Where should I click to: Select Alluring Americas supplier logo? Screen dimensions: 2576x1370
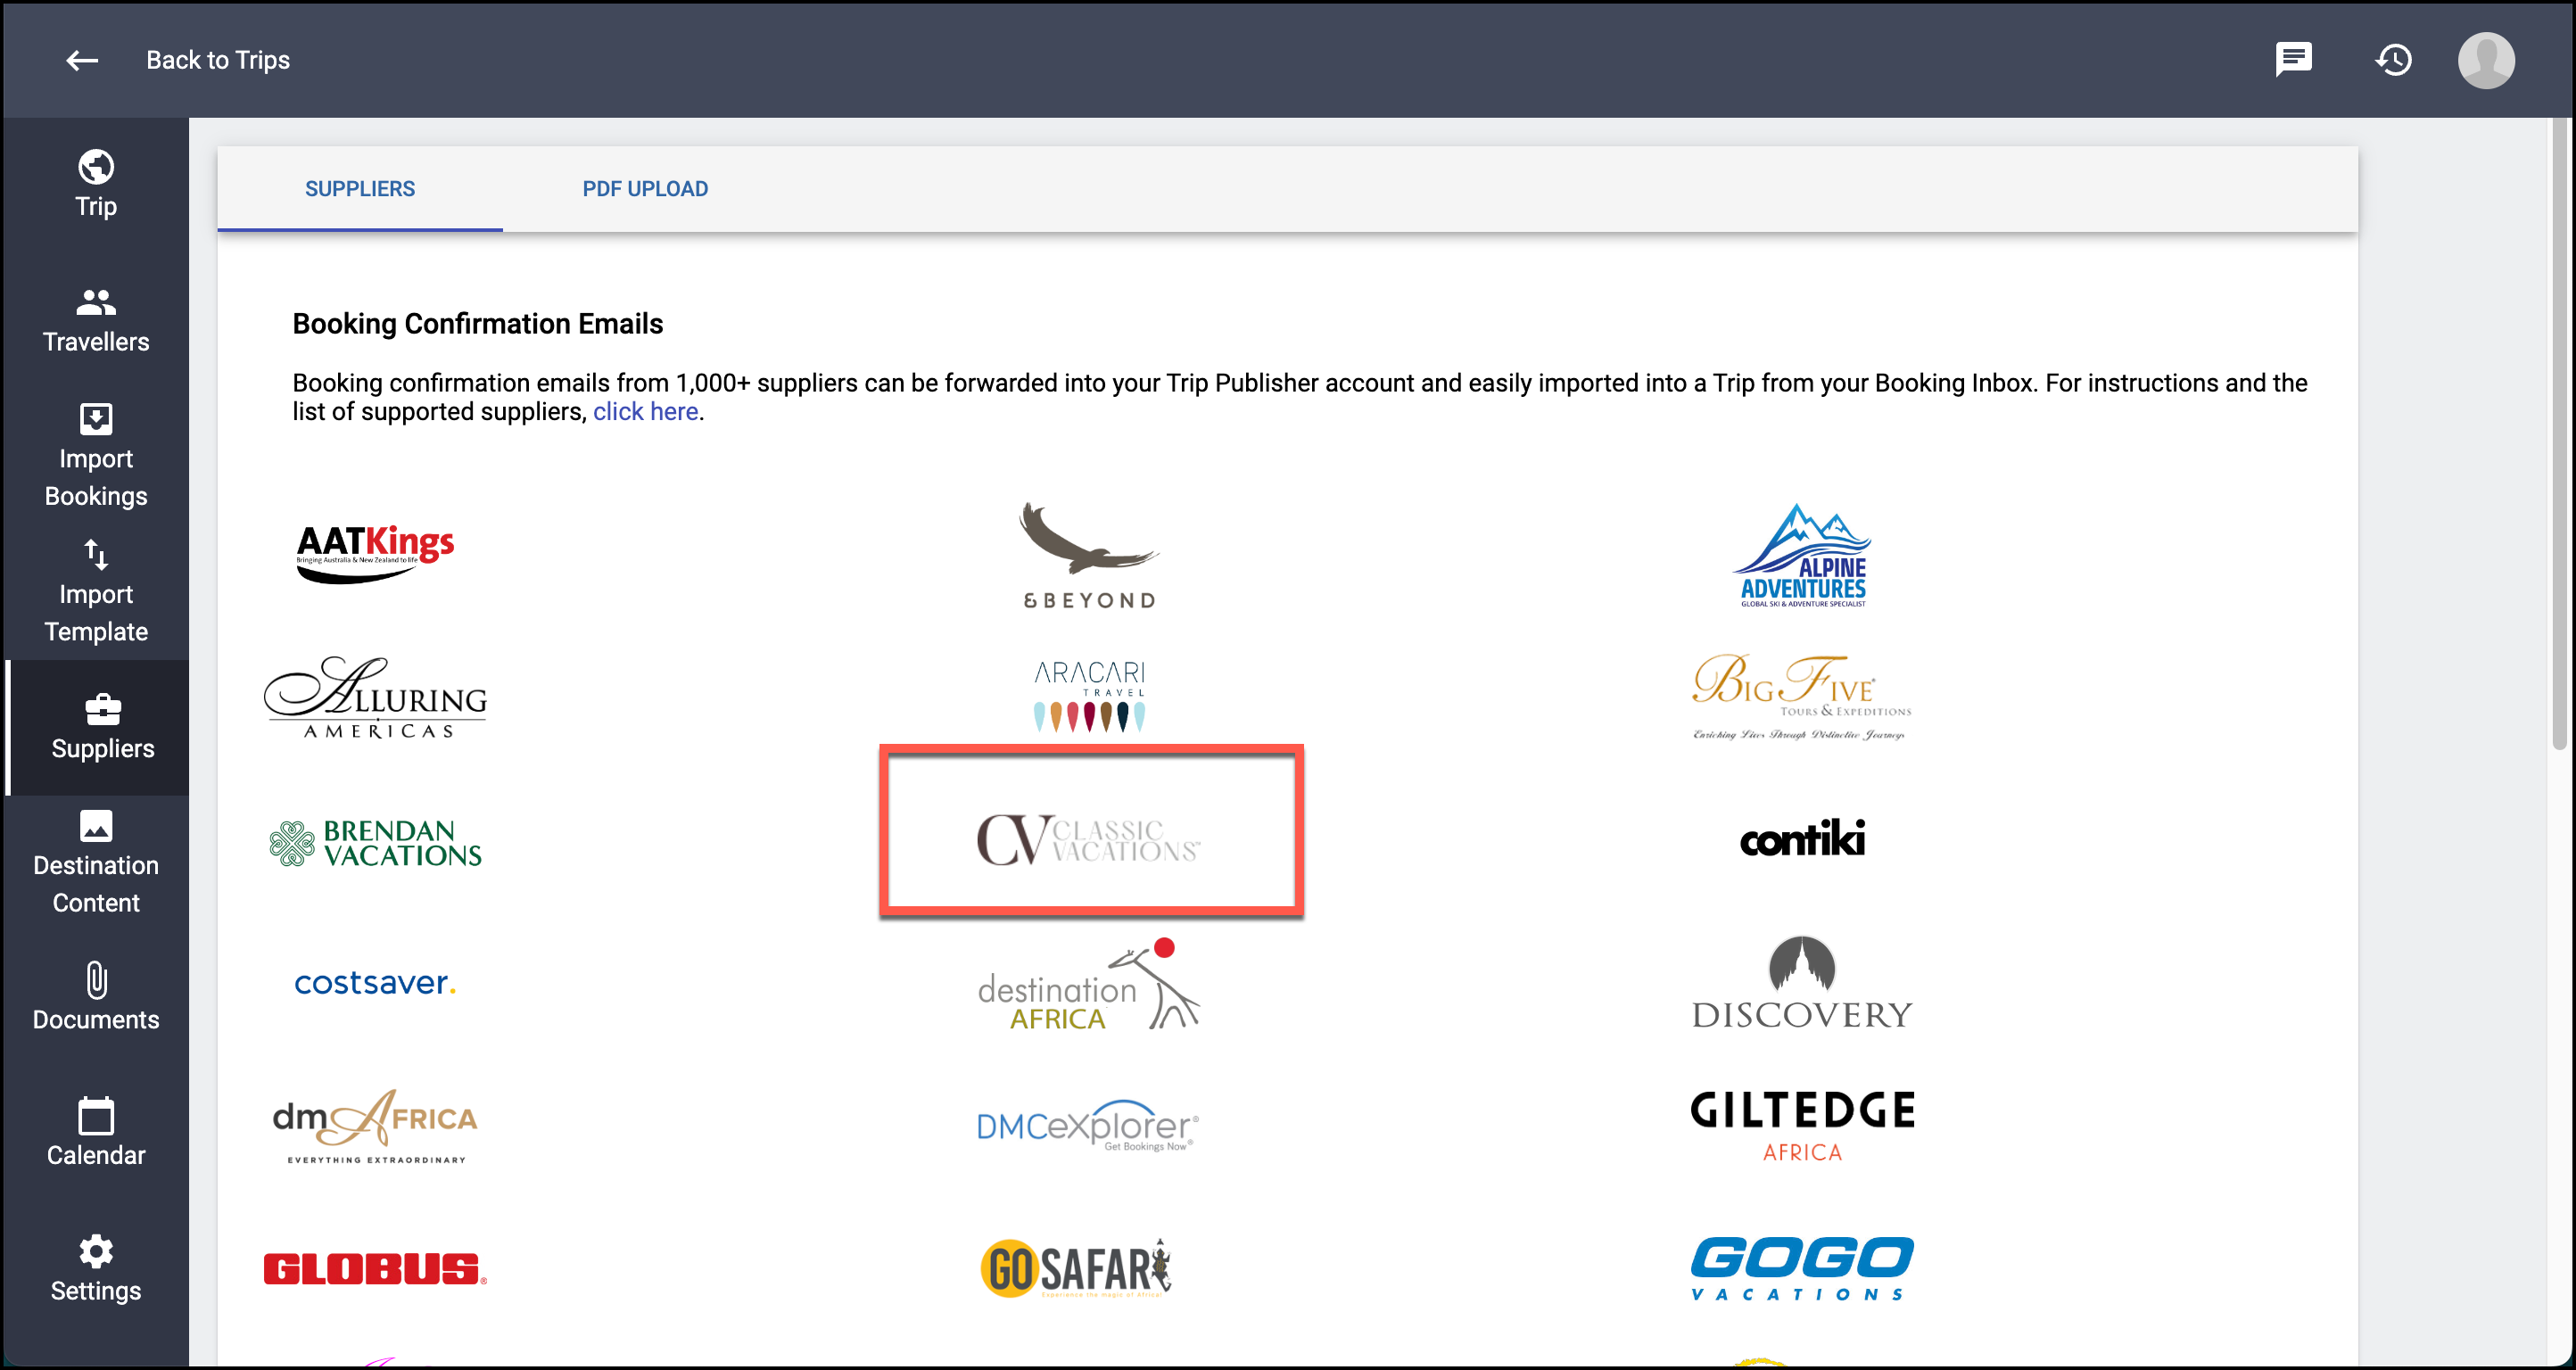pyautogui.click(x=375, y=698)
